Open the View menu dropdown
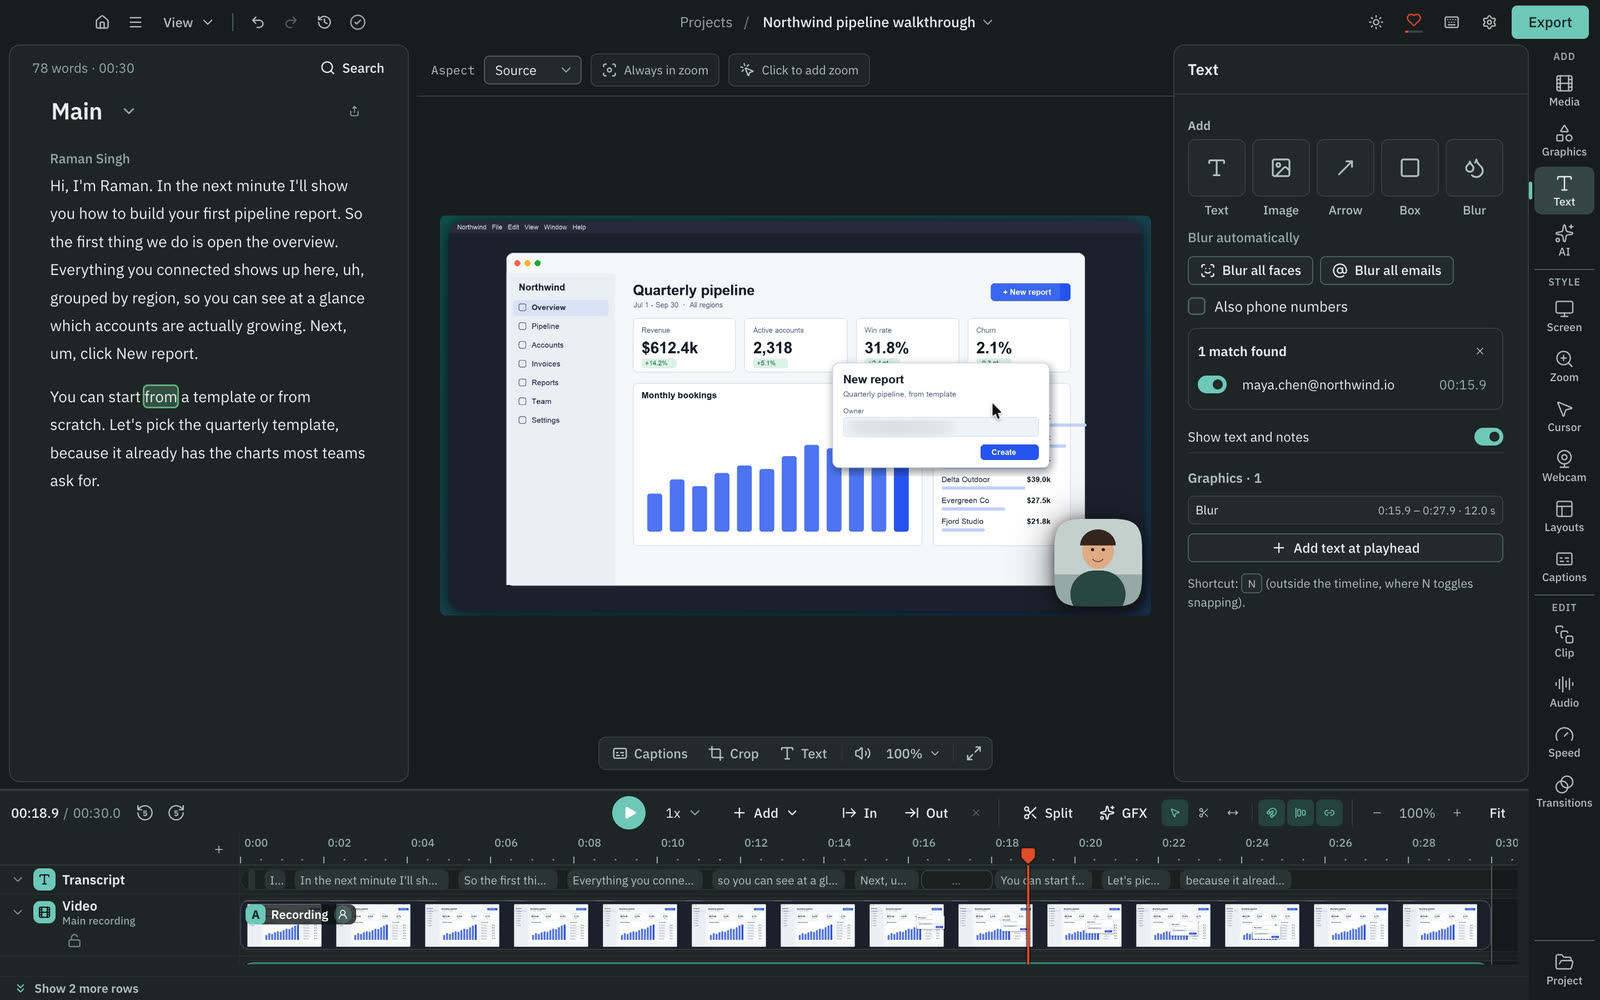The height and width of the screenshot is (1000, 1600). pyautogui.click(x=188, y=22)
